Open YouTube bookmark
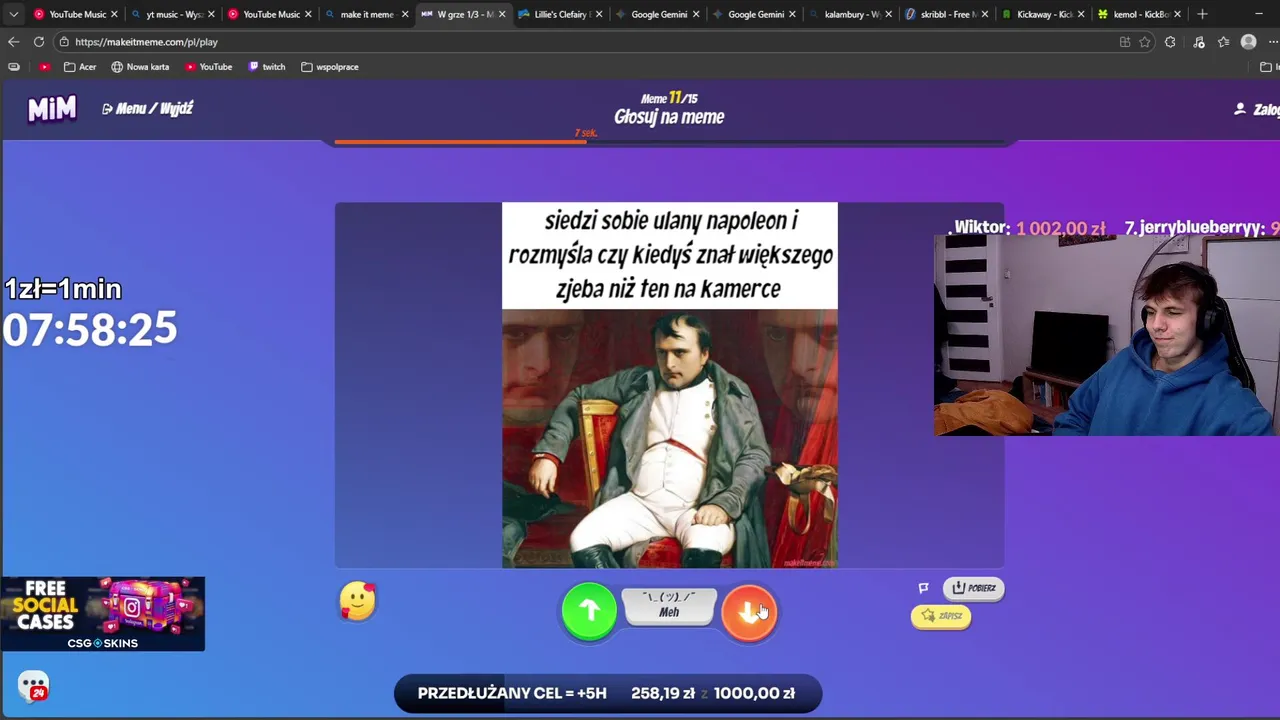 pyautogui.click(x=208, y=67)
